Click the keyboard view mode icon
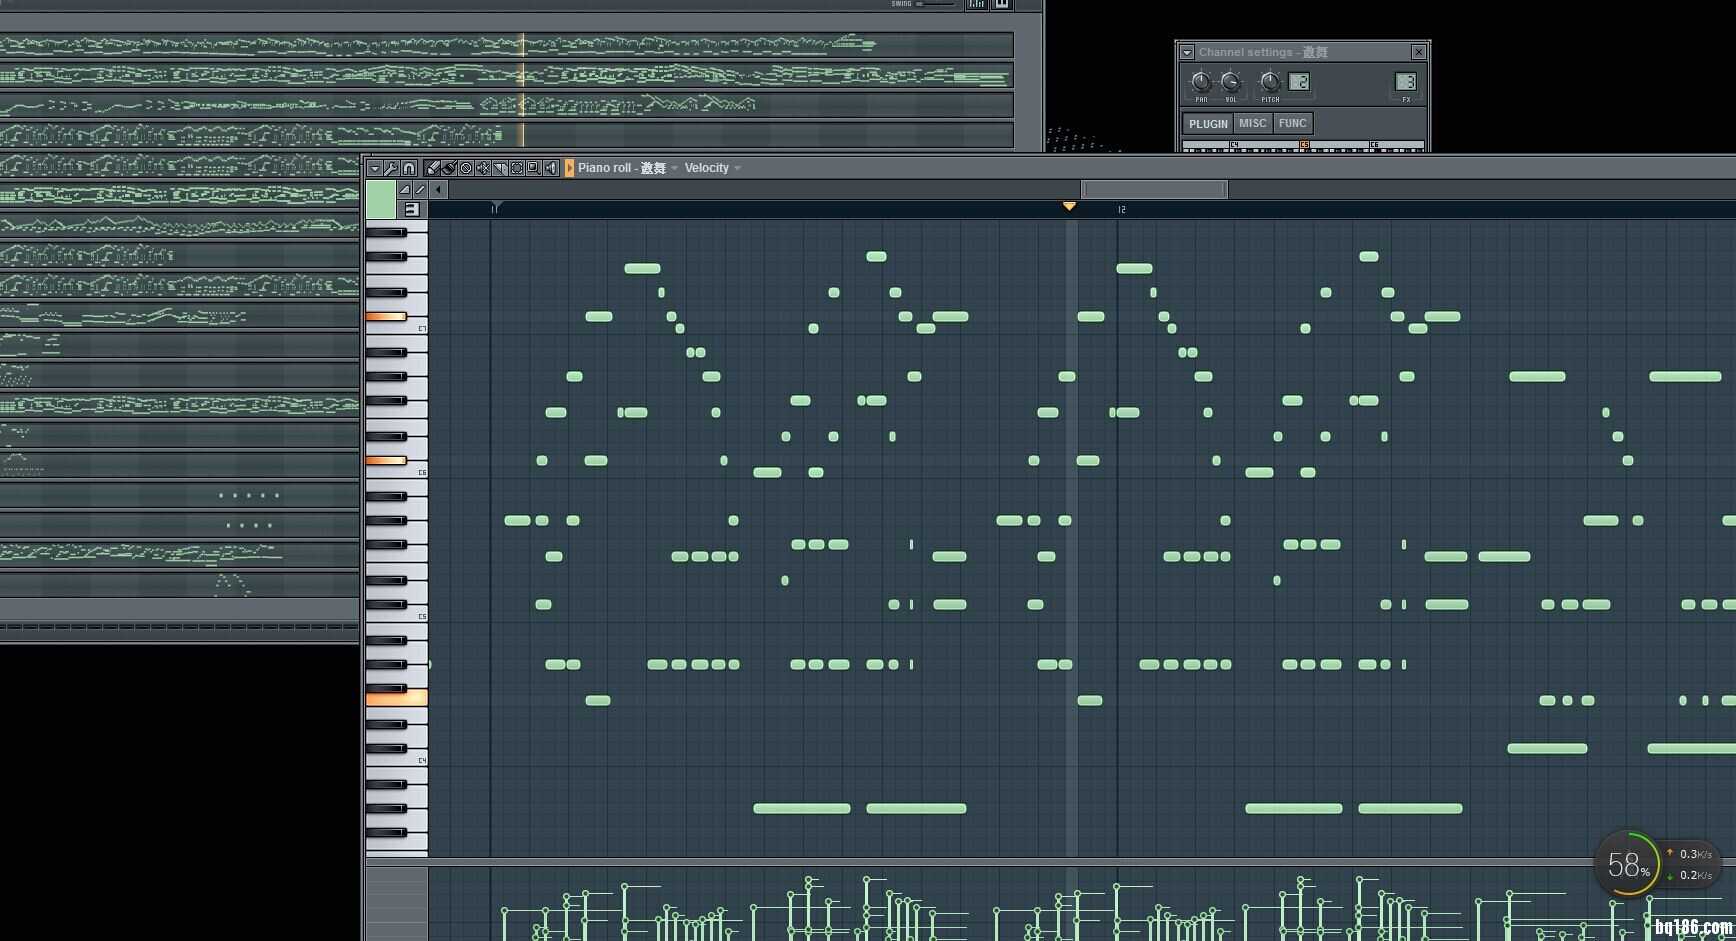Screen dimensions: 1736x941 click(x=412, y=209)
